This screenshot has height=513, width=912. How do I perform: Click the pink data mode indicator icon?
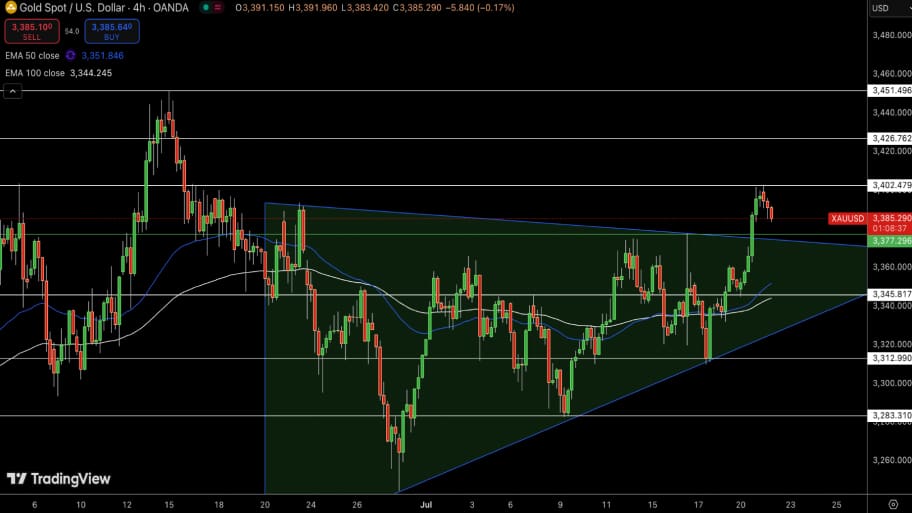(x=218, y=8)
